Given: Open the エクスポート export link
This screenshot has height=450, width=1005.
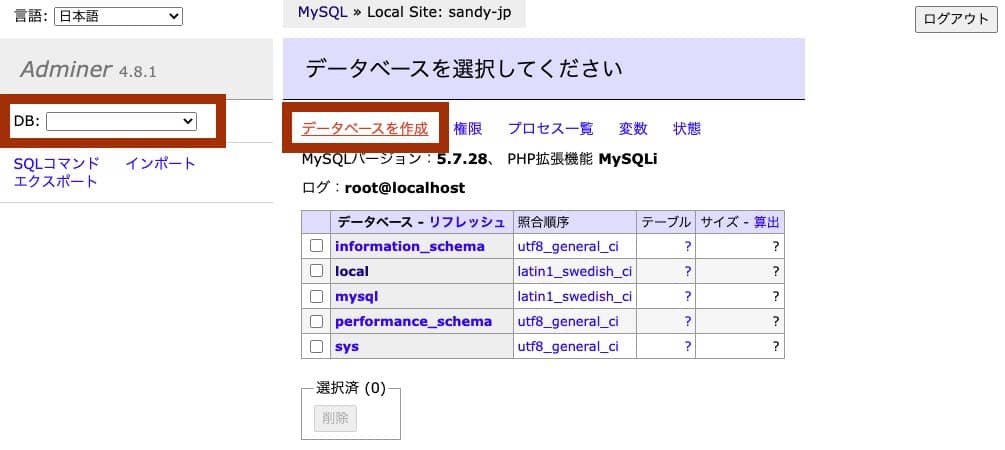Looking at the screenshot, I should (x=56, y=181).
